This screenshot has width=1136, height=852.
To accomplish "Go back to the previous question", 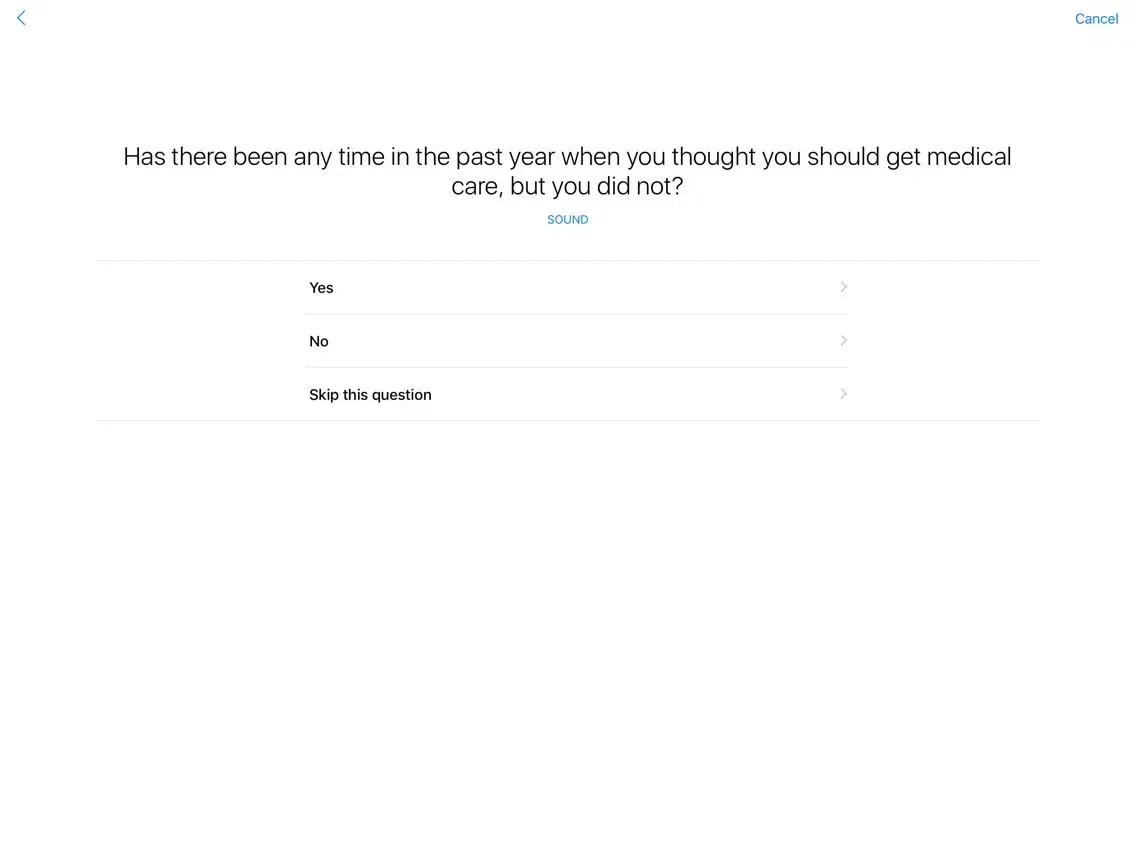I will pos(21,18).
